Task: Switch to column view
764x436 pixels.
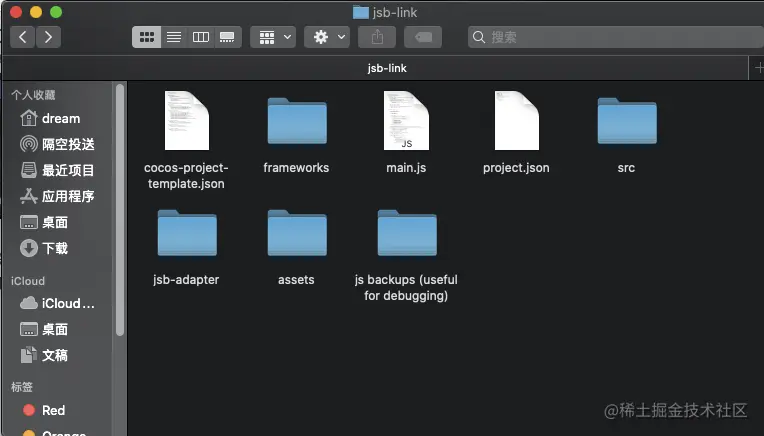Action: [201, 37]
